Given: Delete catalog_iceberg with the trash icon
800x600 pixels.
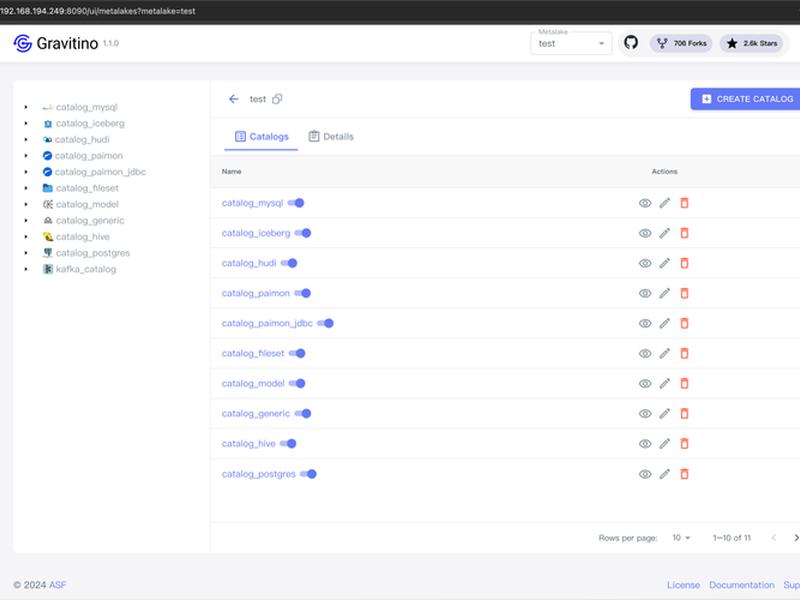Looking at the screenshot, I should pos(684,233).
